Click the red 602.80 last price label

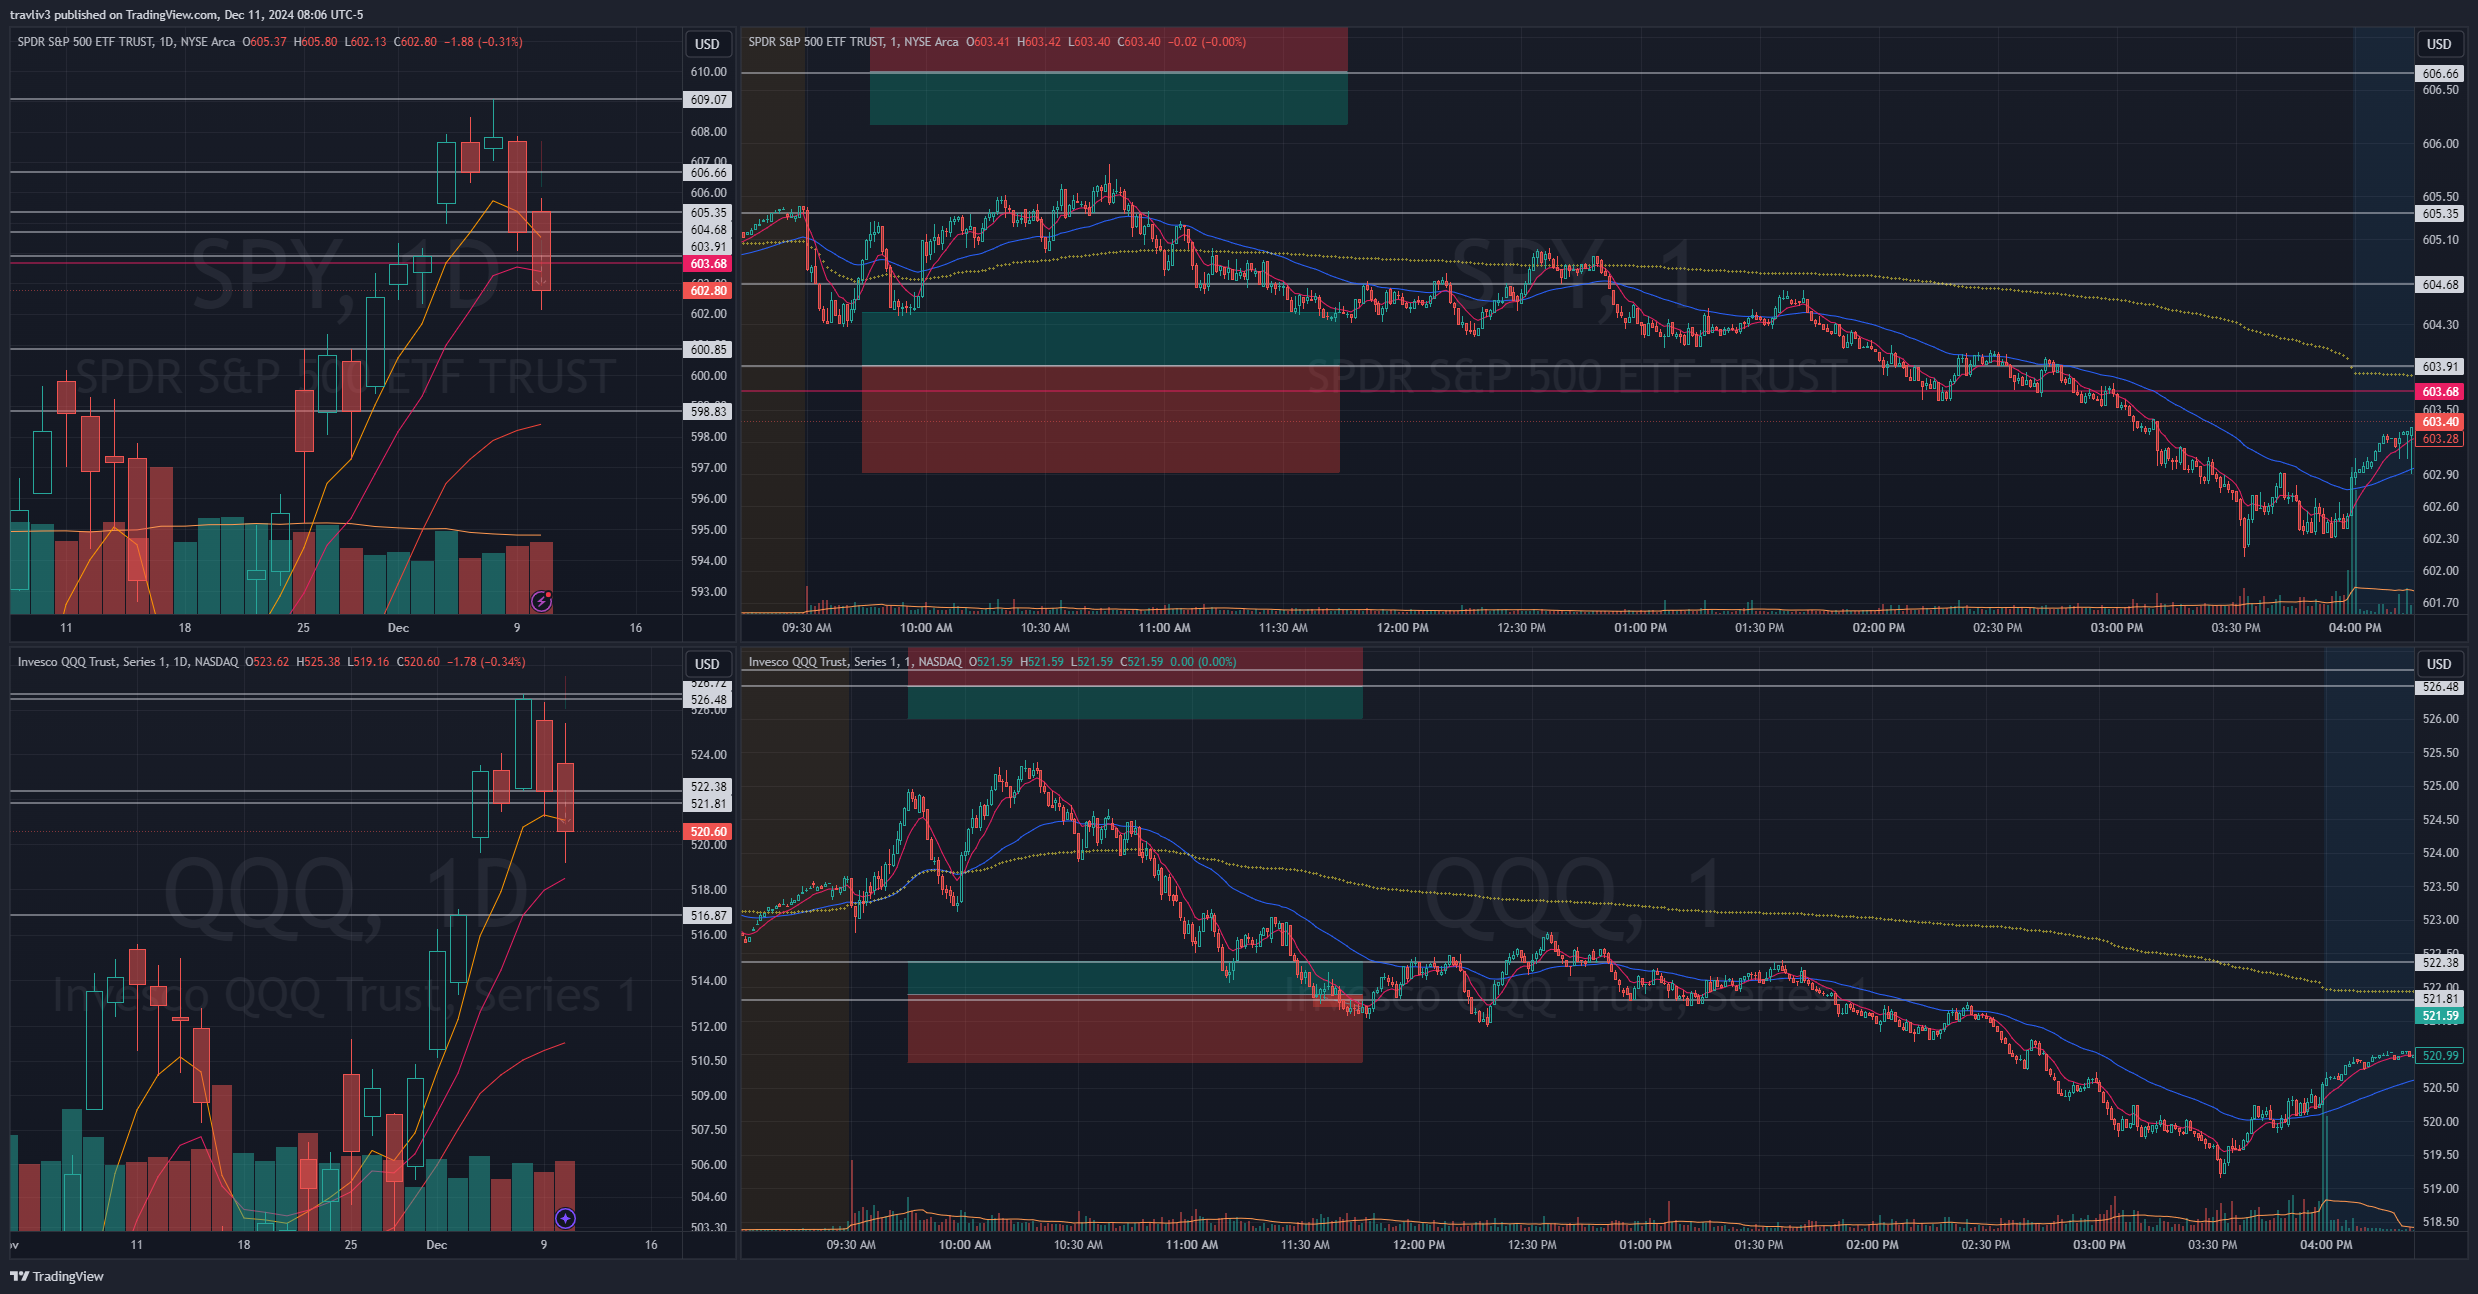[708, 291]
